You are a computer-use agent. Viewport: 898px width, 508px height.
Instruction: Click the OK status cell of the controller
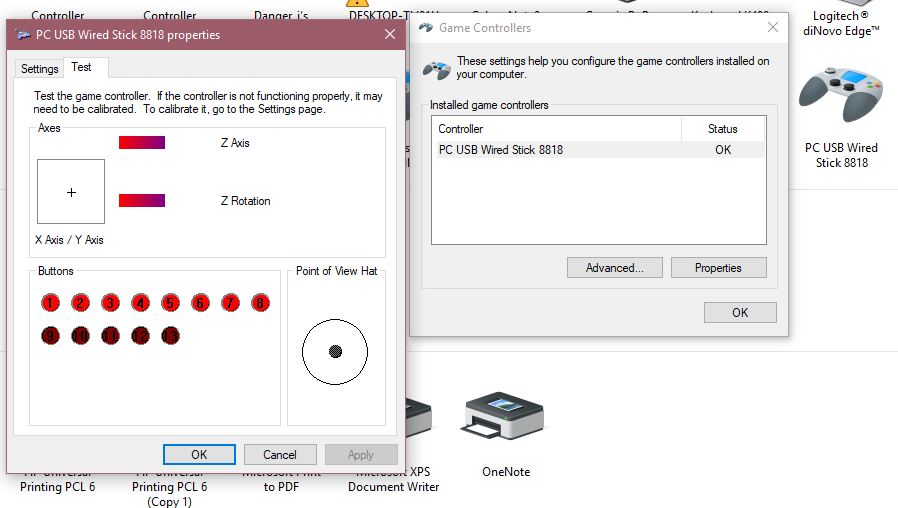pyautogui.click(x=723, y=149)
